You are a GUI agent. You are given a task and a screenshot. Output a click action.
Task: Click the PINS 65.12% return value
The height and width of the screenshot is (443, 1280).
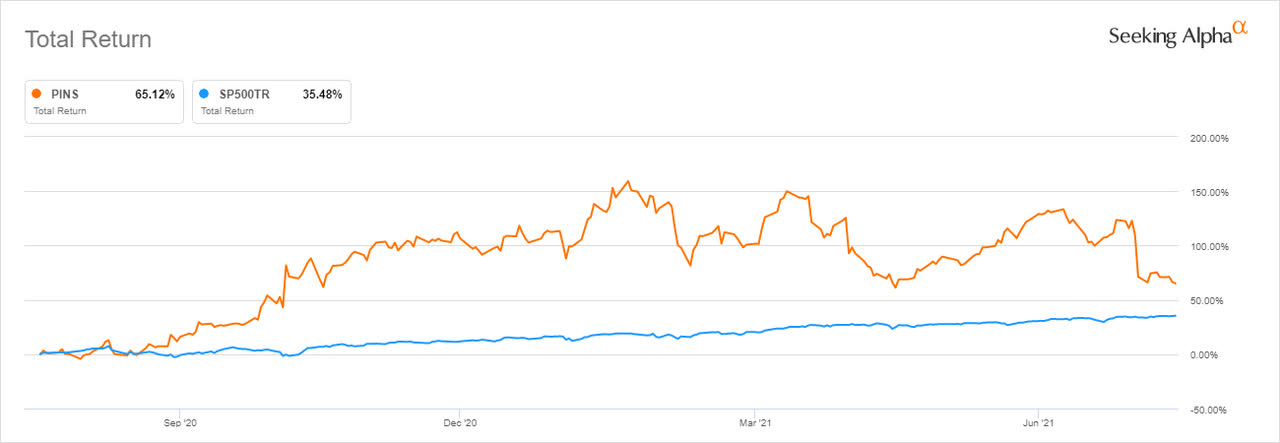coord(155,94)
